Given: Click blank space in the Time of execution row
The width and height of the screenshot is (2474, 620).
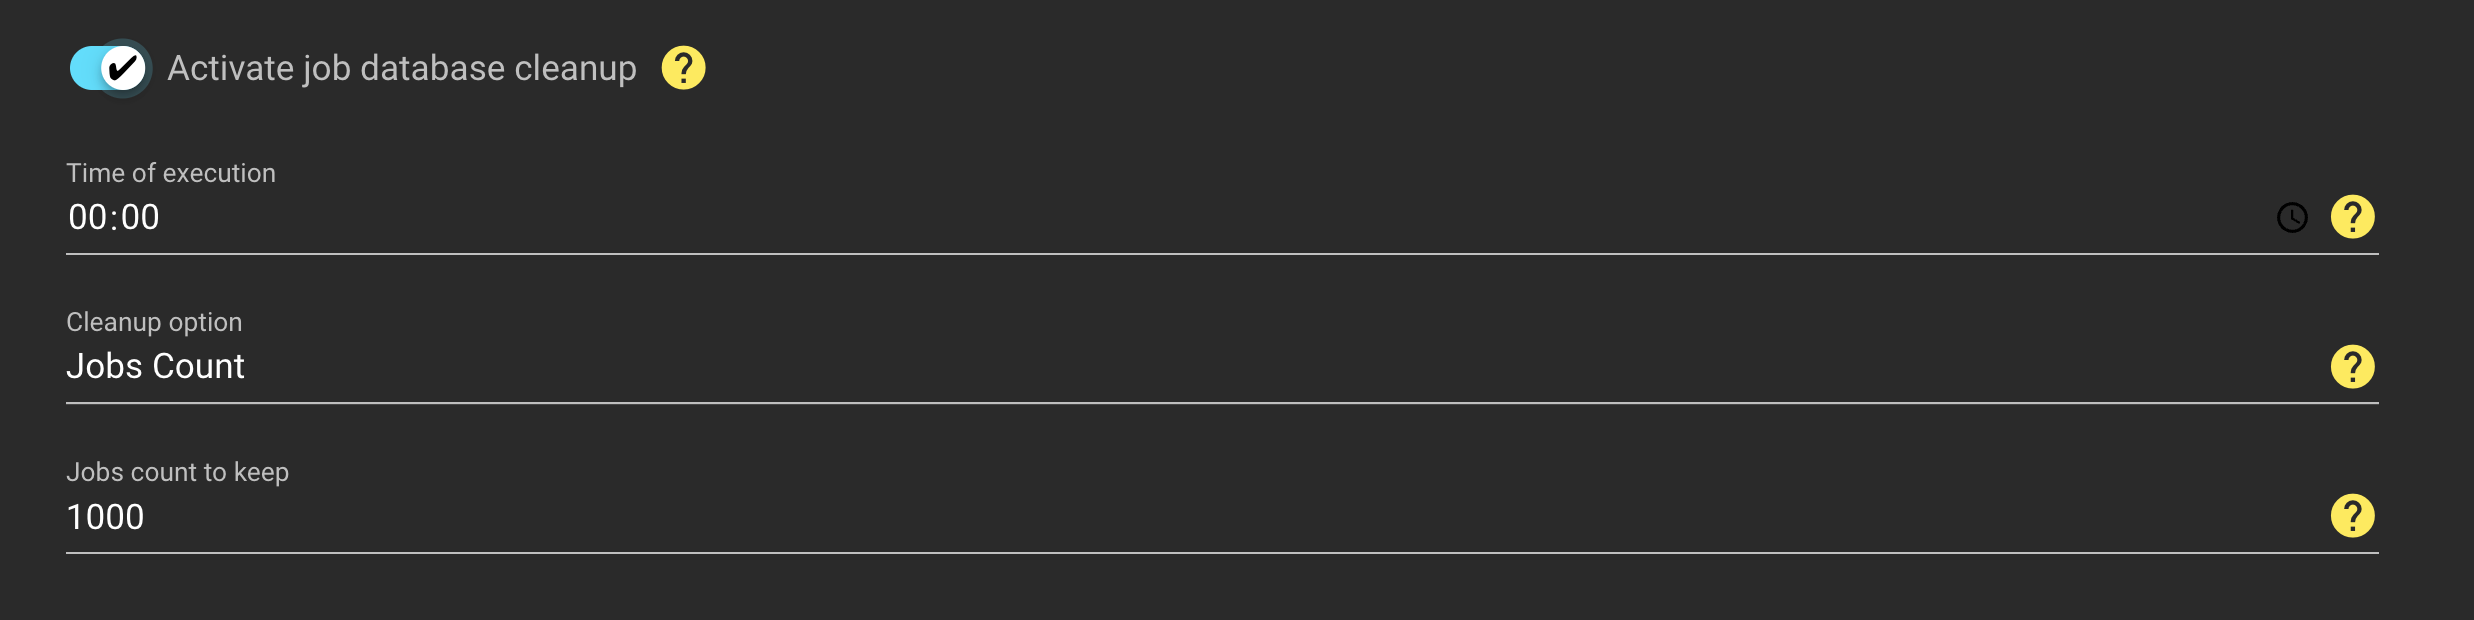Looking at the screenshot, I should pyautogui.click(x=1200, y=217).
